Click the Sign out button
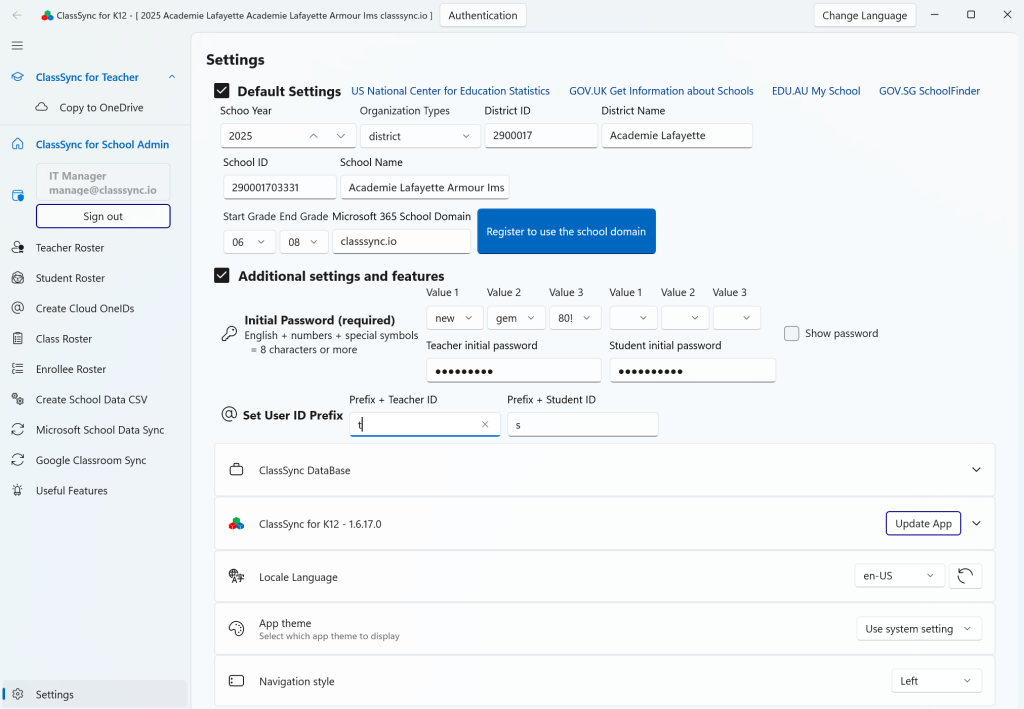This screenshot has width=1024, height=709. tap(103, 216)
